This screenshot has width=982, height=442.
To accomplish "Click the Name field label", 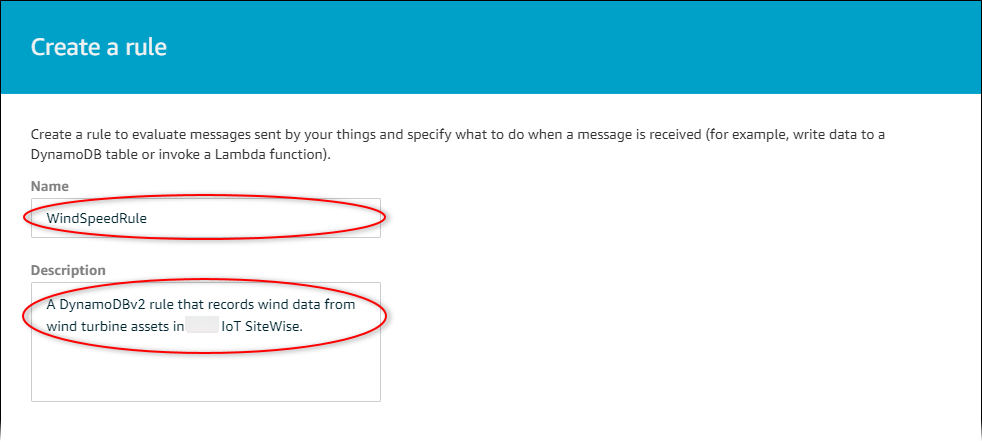I will [x=50, y=186].
